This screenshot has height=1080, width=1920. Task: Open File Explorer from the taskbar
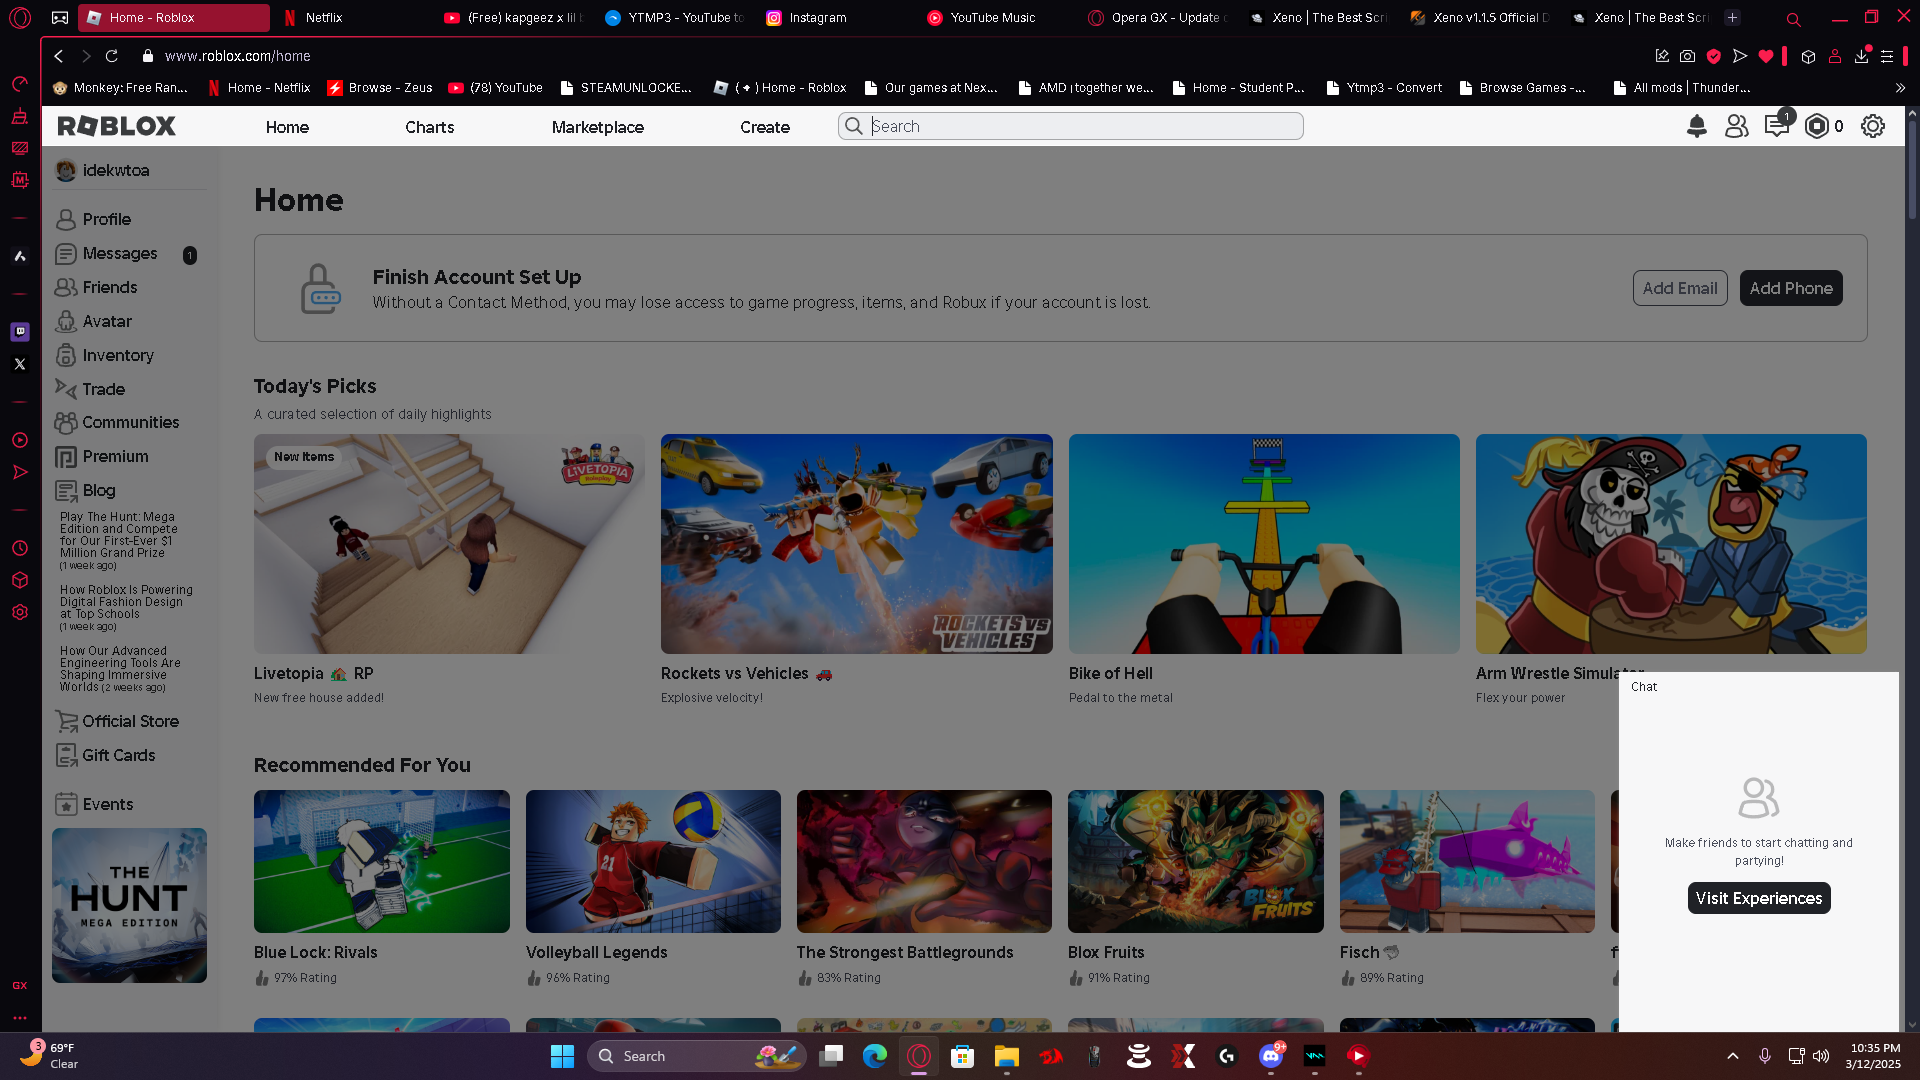click(1006, 1056)
